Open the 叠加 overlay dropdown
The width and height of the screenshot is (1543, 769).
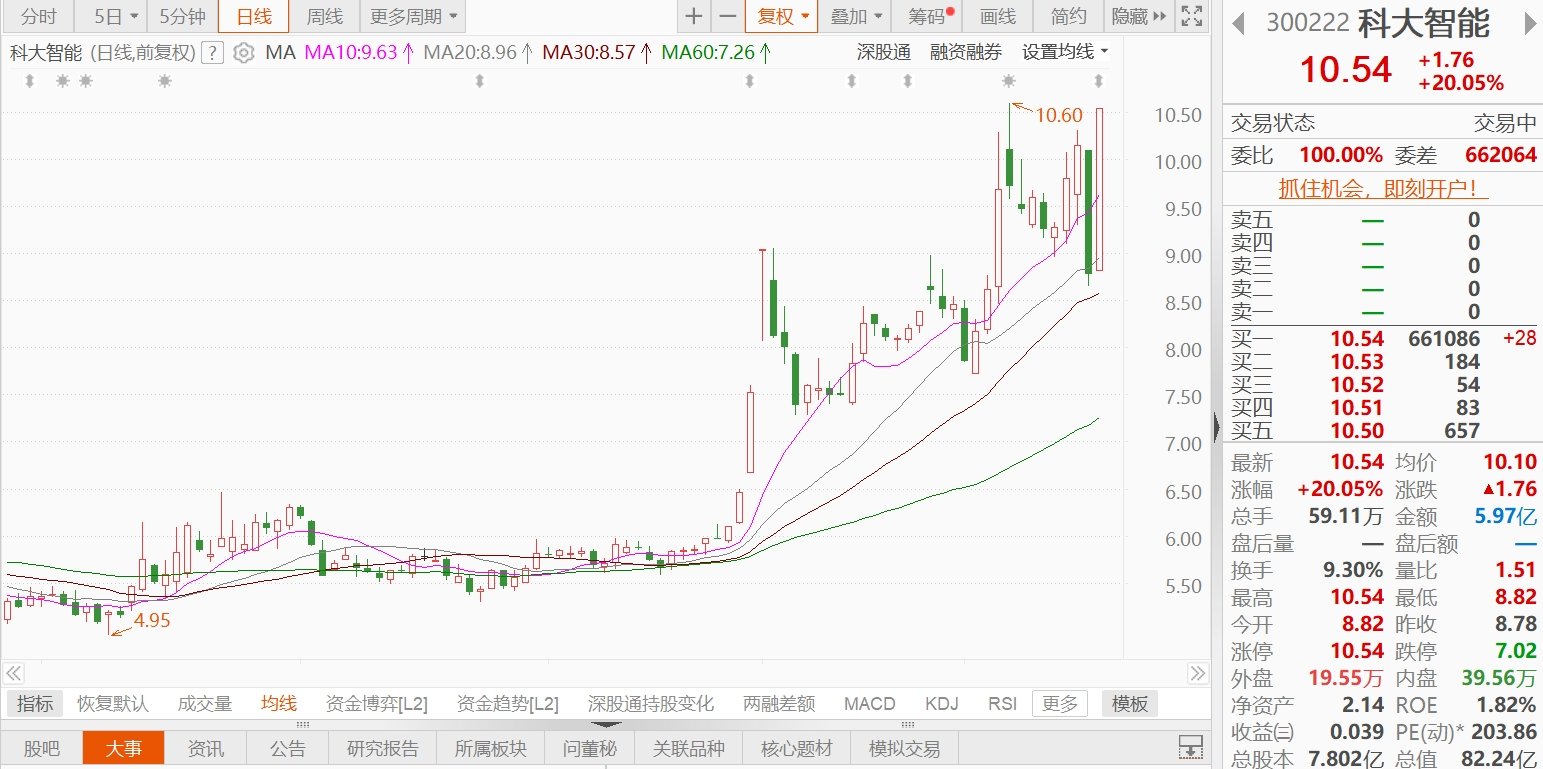[857, 16]
